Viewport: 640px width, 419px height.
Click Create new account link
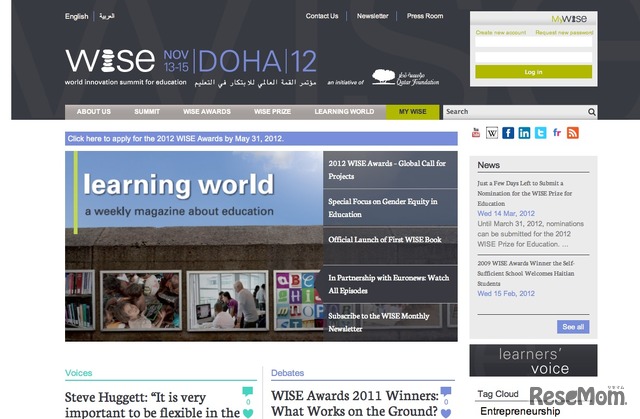coord(501,33)
